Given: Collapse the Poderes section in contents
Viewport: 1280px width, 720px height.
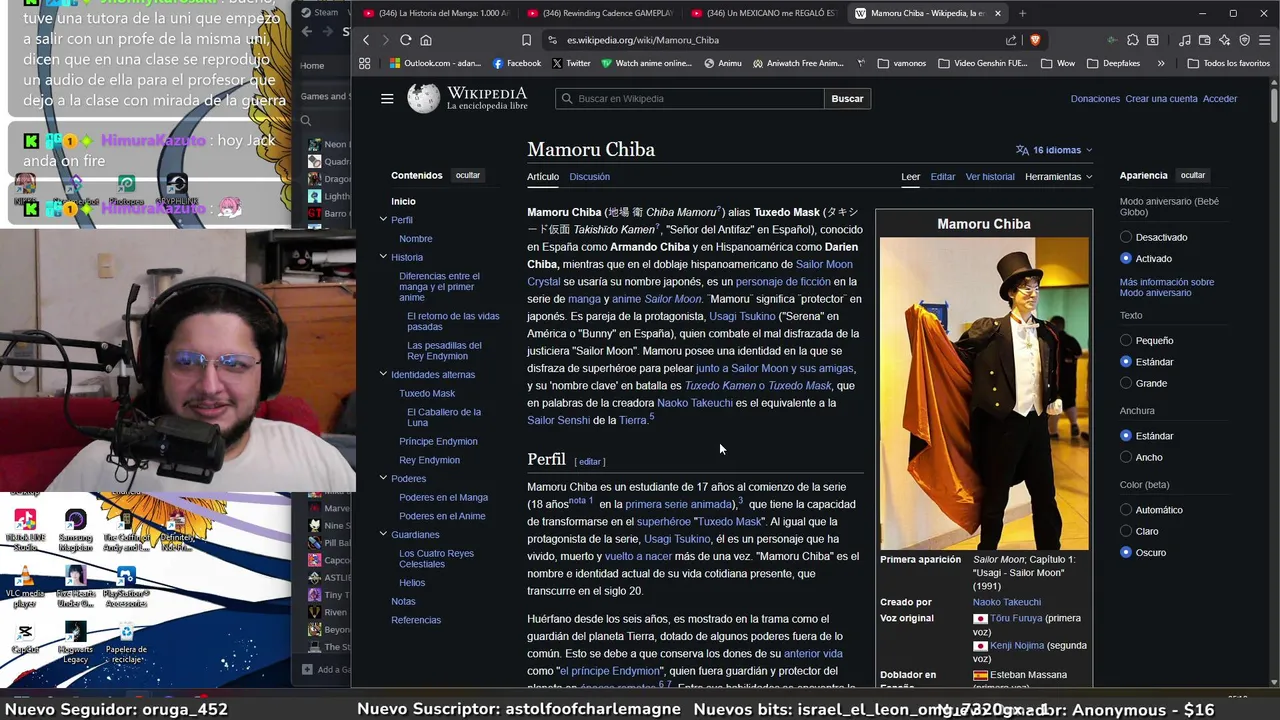Looking at the screenshot, I should tap(383, 478).
